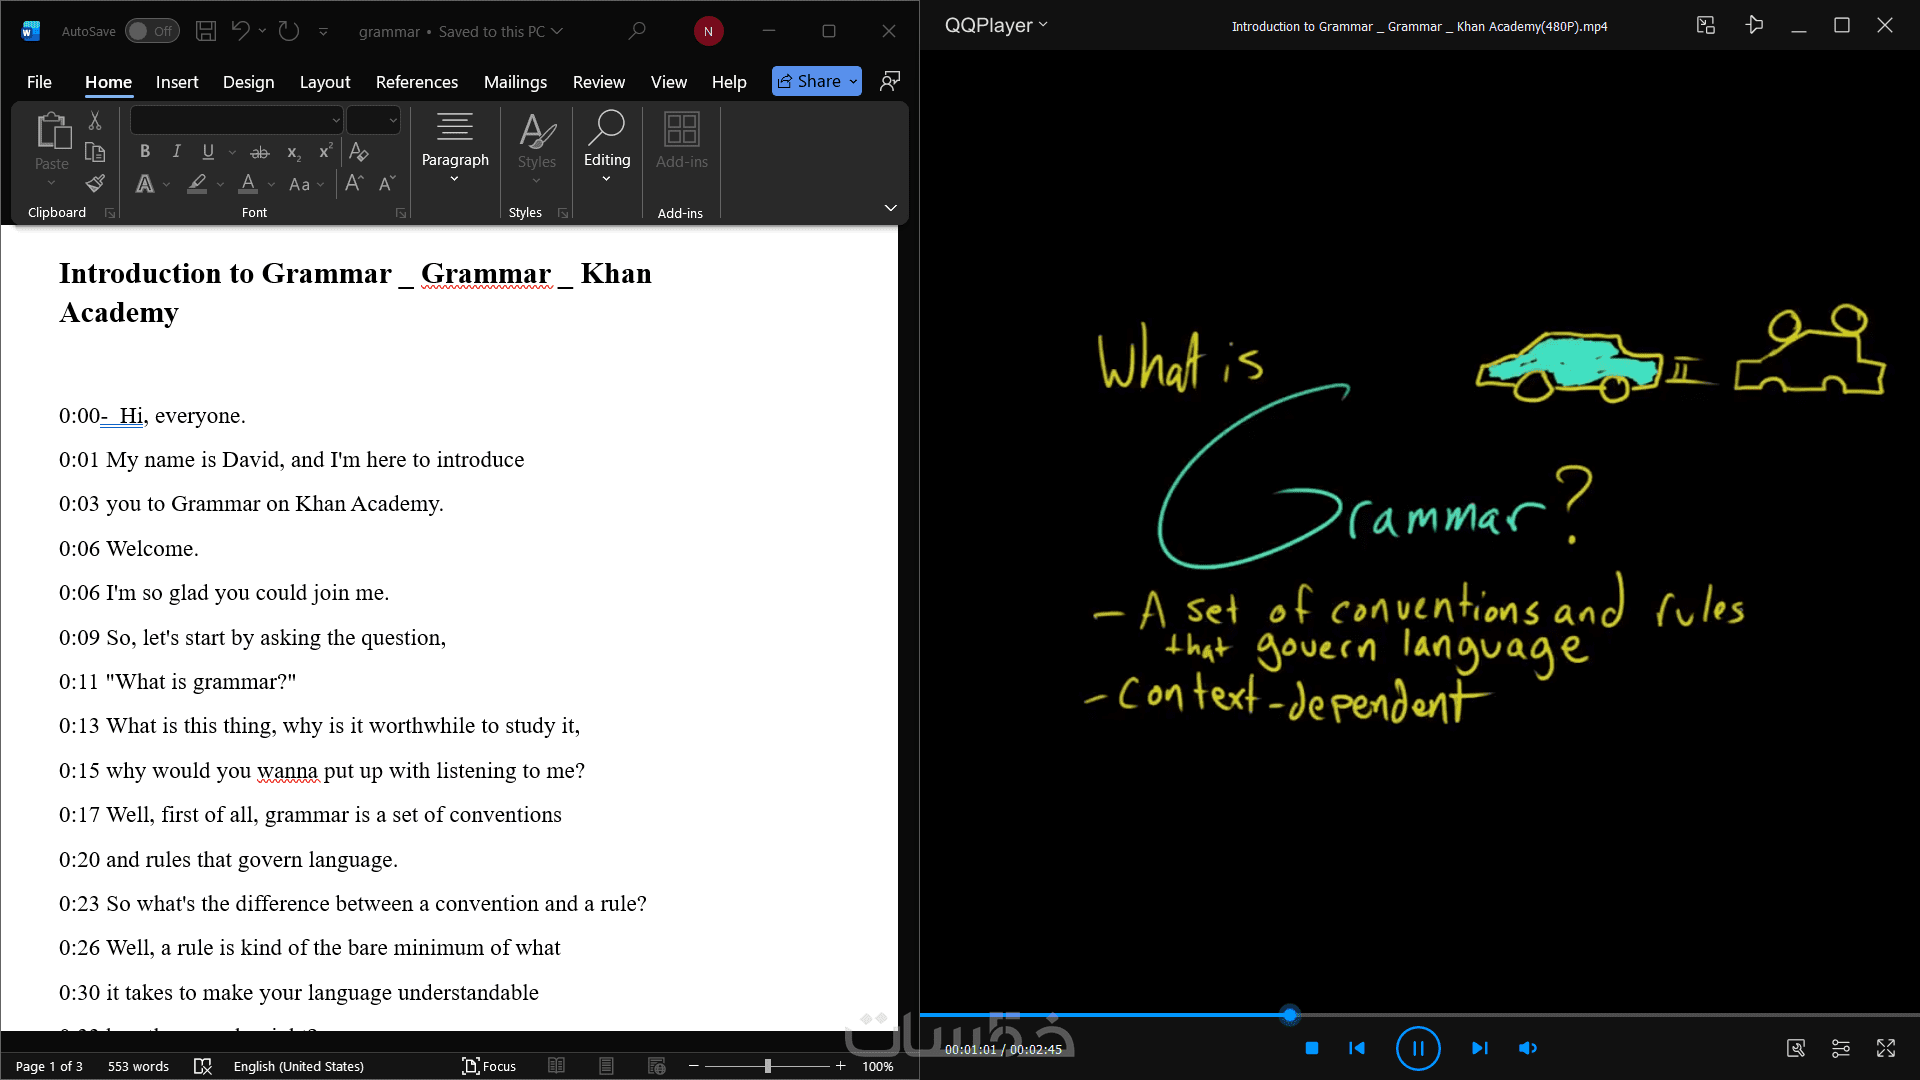This screenshot has height=1080, width=1920.
Task: Open the font name dropdown
Action: pos(336,120)
